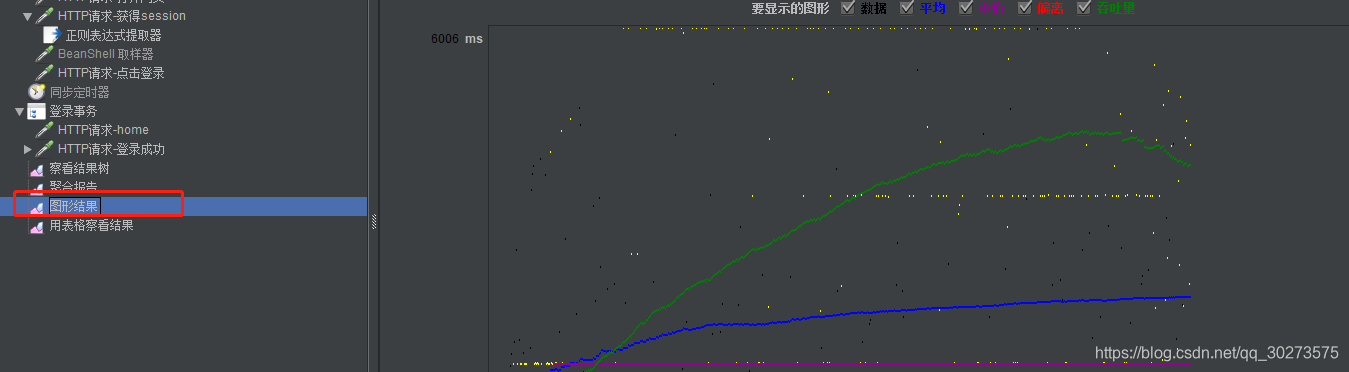Select BeanShell 取样器 tree item
Image resolution: width=1349 pixels, height=372 pixels.
[105, 54]
